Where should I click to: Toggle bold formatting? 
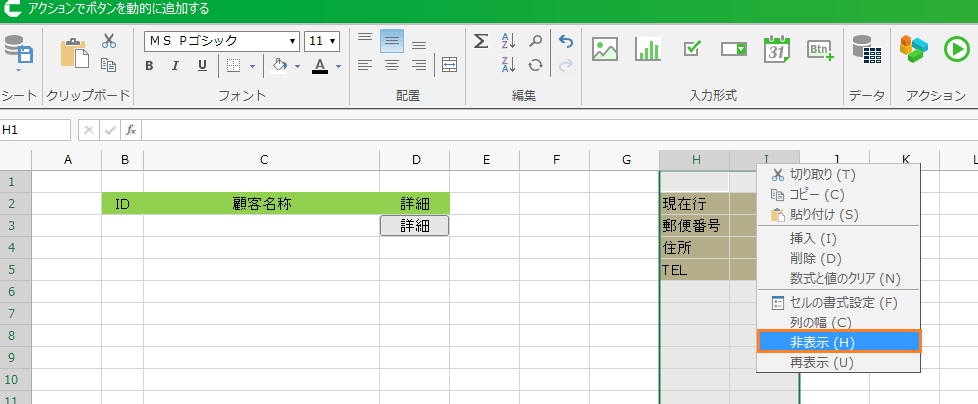coord(149,66)
